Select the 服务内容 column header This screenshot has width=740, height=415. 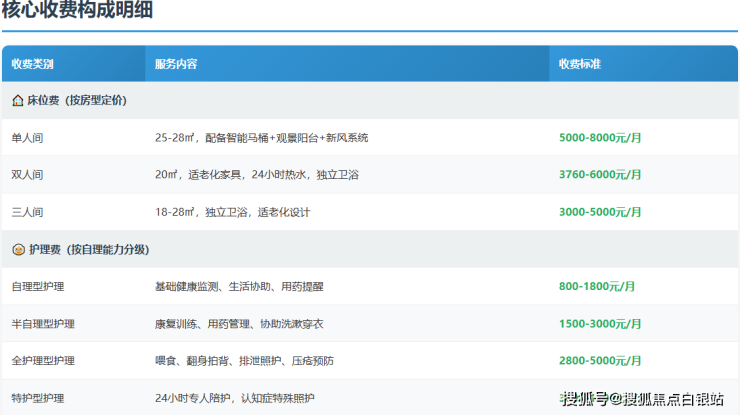point(176,64)
